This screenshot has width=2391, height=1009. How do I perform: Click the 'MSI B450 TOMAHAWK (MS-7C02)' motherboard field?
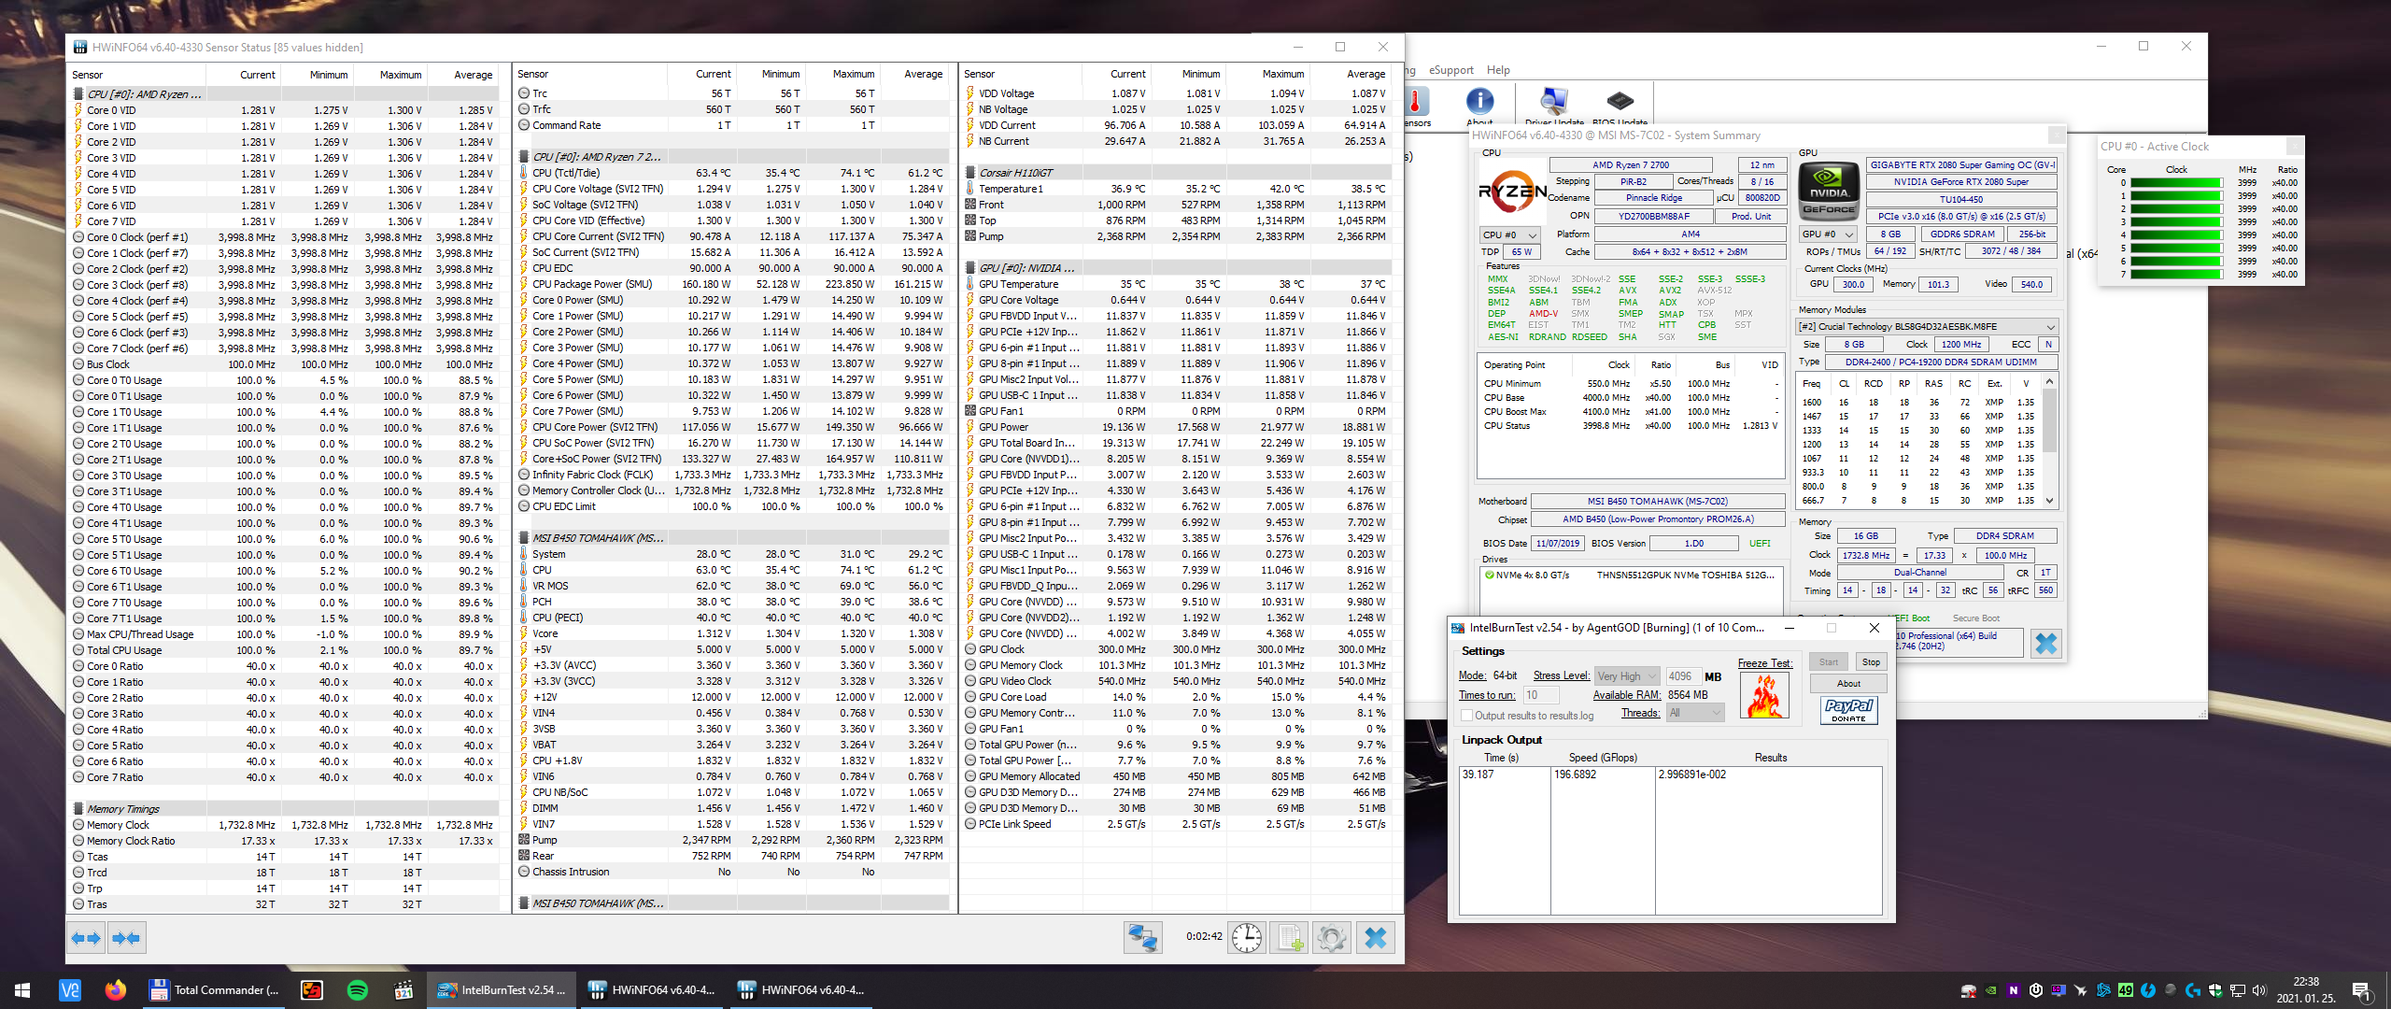tap(1657, 501)
